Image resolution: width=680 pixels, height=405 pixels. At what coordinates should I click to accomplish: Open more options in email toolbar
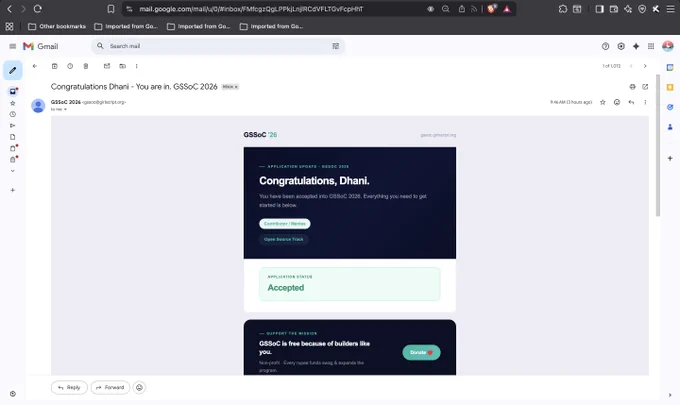136,66
